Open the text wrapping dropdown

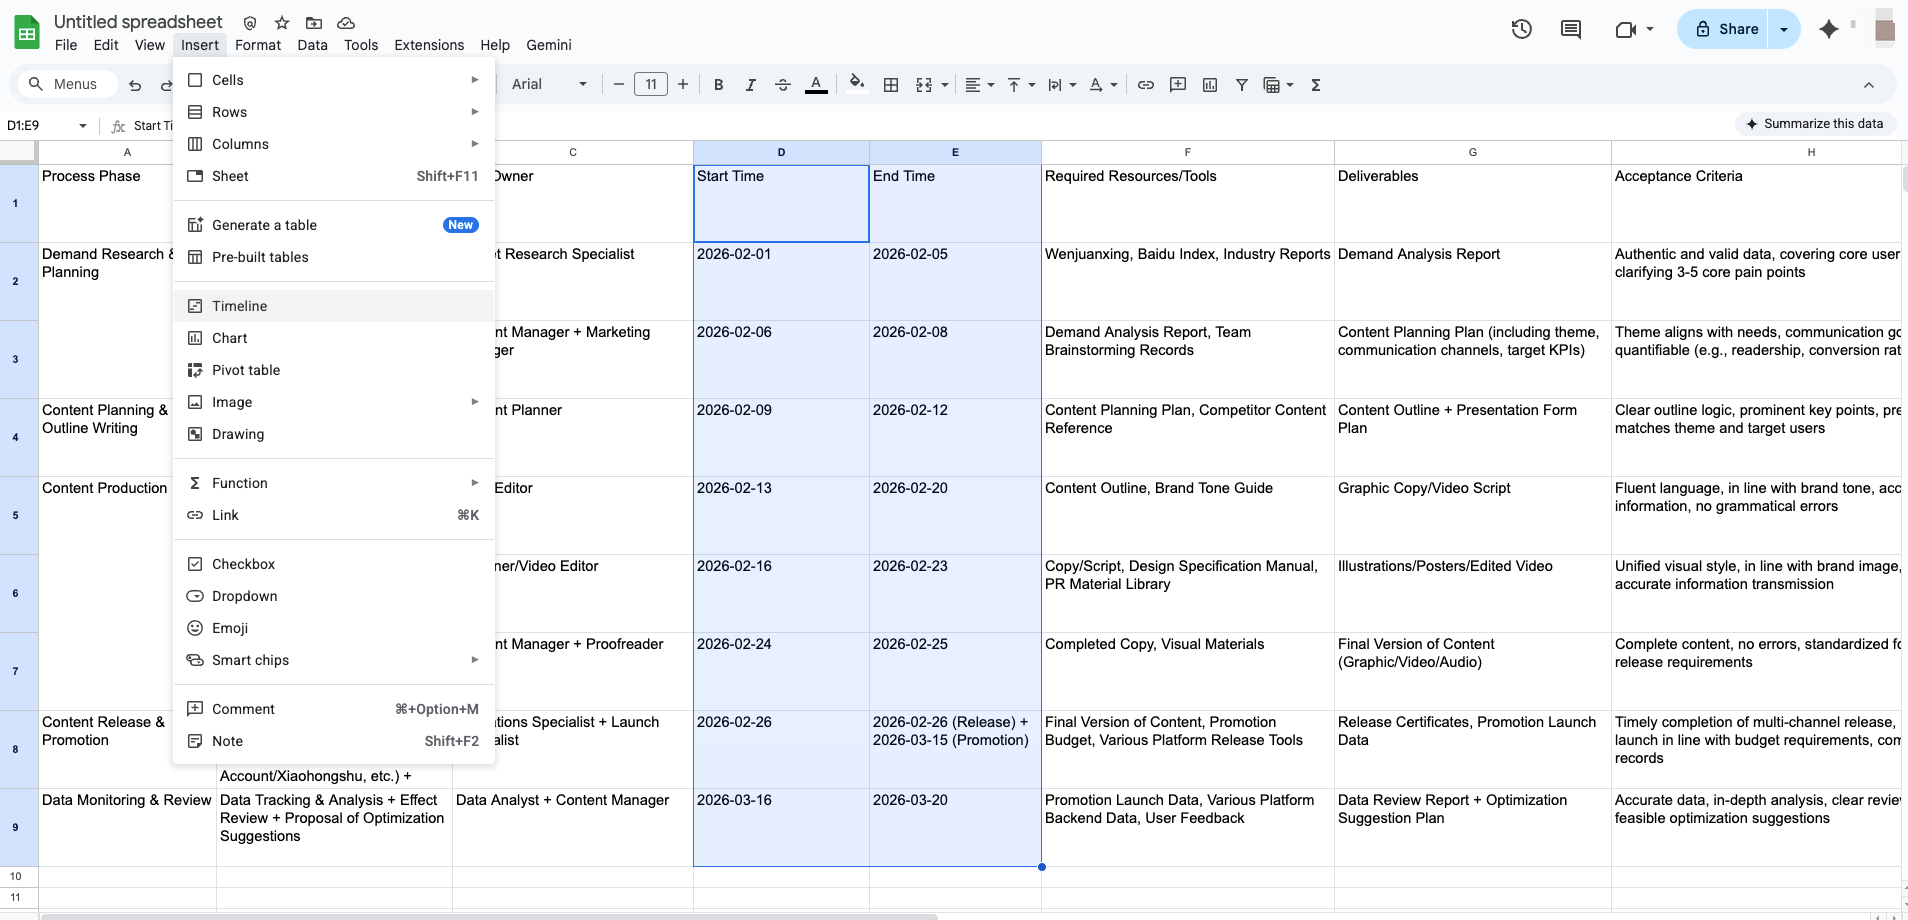click(x=1061, y=85)
